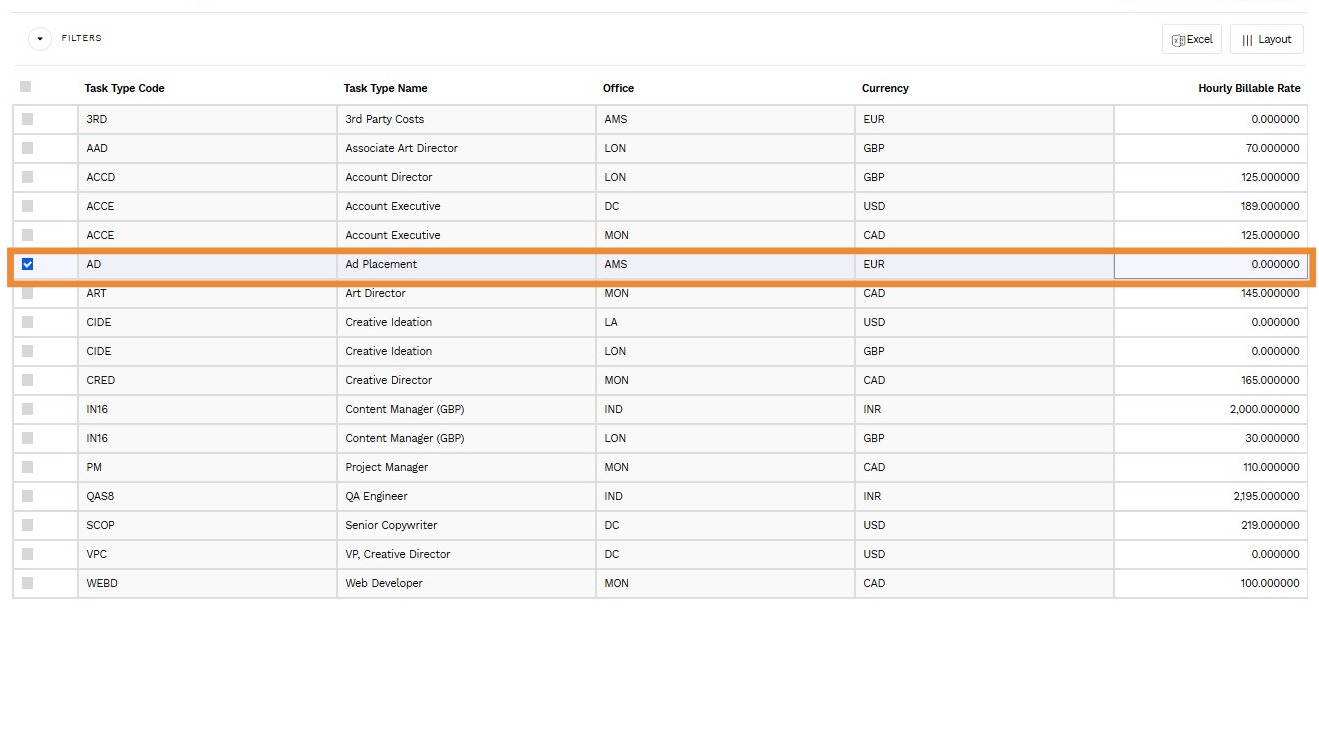Click the PM task type code
Viewport: 1319px width, 737px height.
(x=94, y=467)
